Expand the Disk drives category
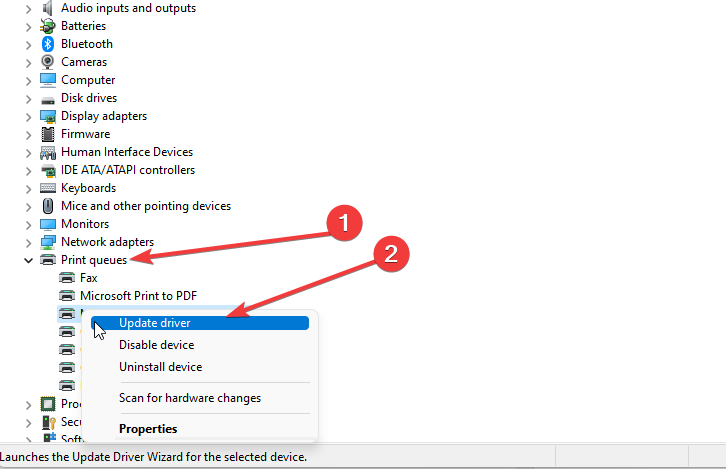This screenshot has height=469, width=726. 28,99
